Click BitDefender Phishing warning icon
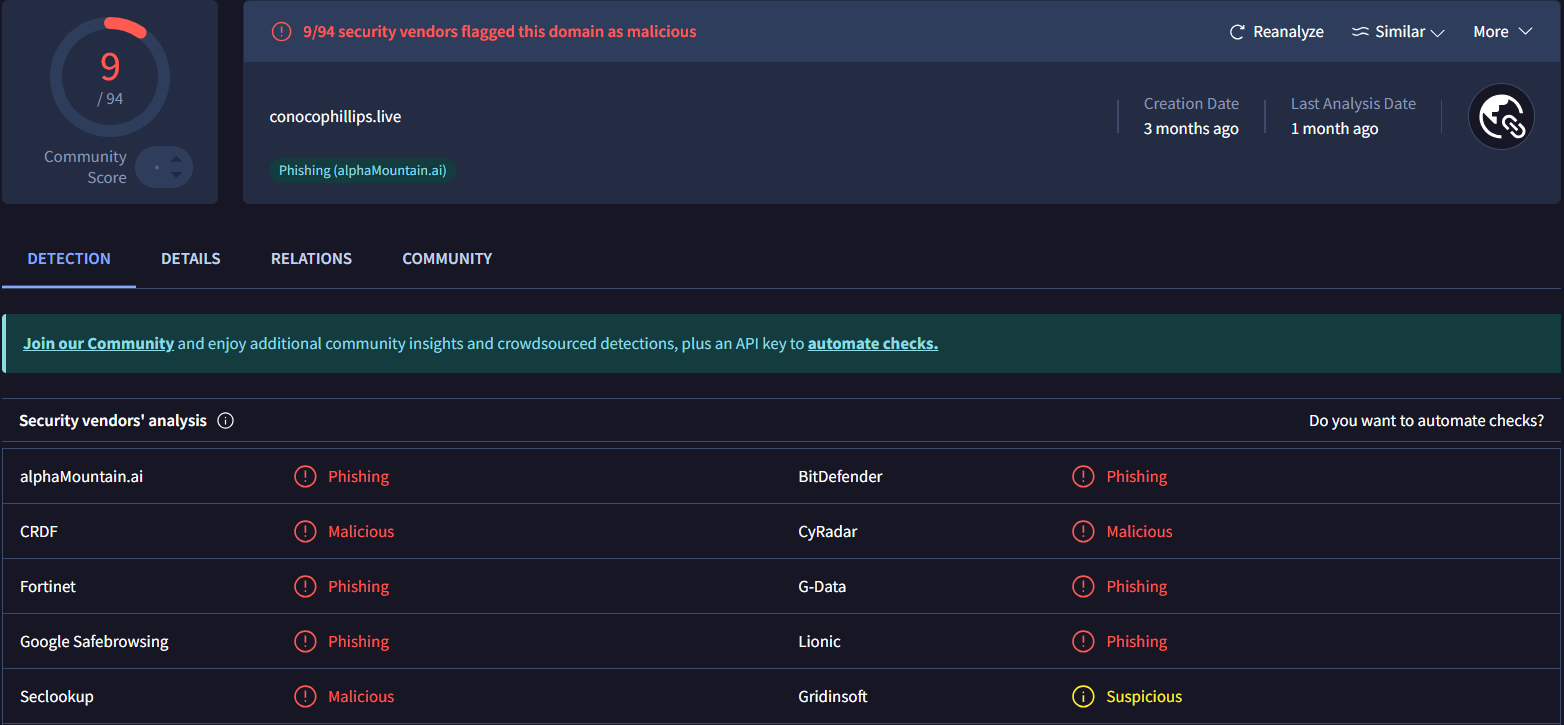 click(x=1083, y=477)
